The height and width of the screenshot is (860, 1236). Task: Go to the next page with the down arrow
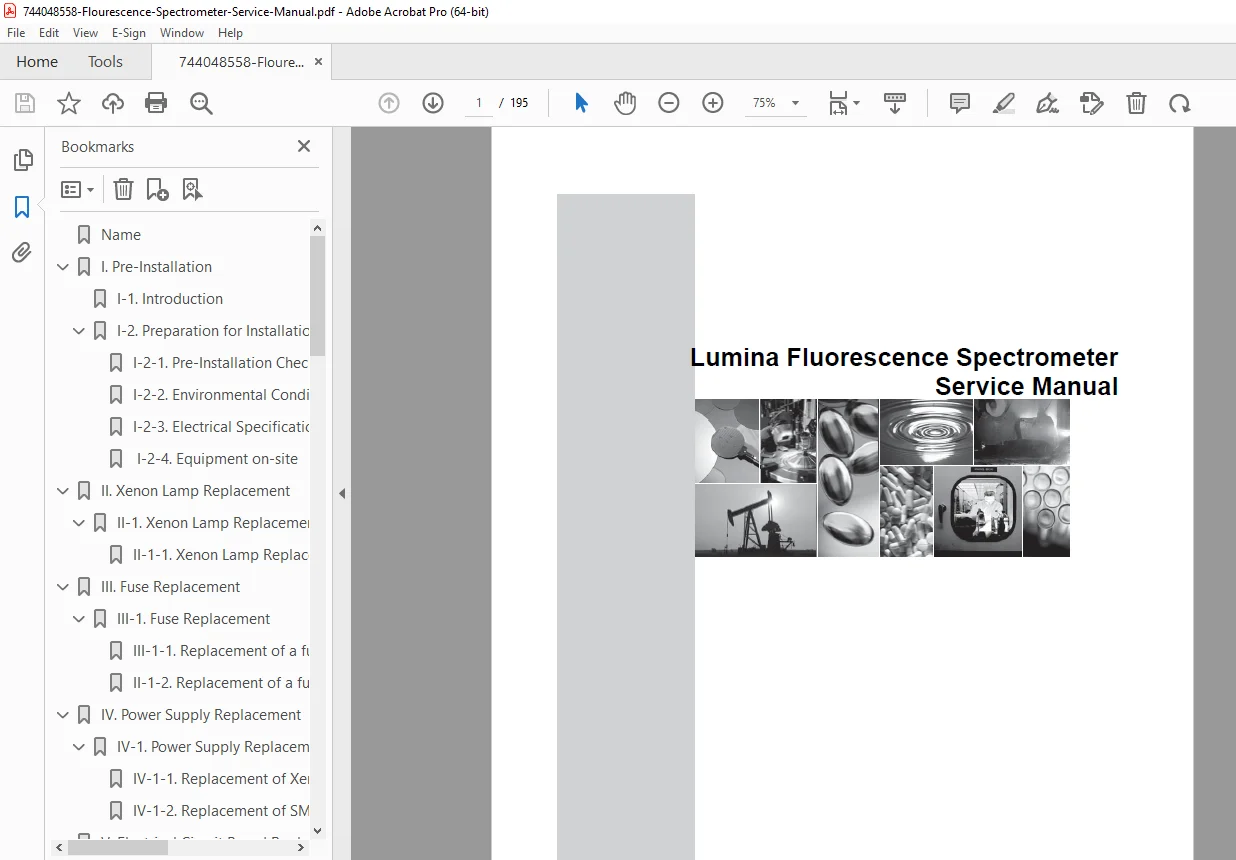point(433,103)
